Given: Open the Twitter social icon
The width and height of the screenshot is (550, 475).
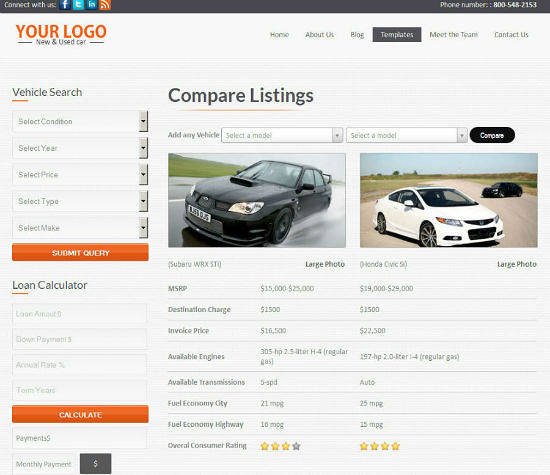Looking at the screenshot, I should 78,5.
